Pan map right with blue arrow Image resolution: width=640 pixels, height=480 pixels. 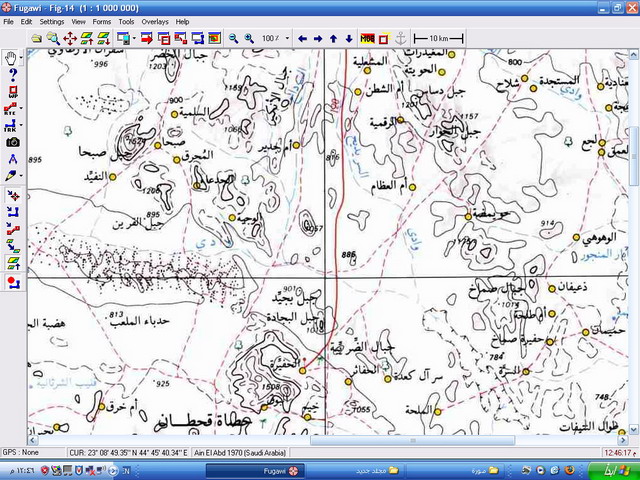pyautogui.click(x=318, y=39)
